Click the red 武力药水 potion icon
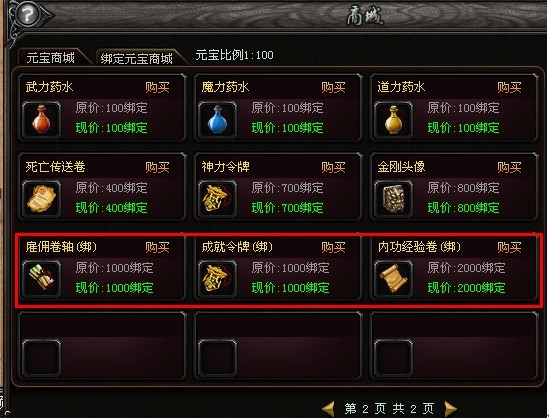The height and width of the screenshot is (419, 549). 41,119
